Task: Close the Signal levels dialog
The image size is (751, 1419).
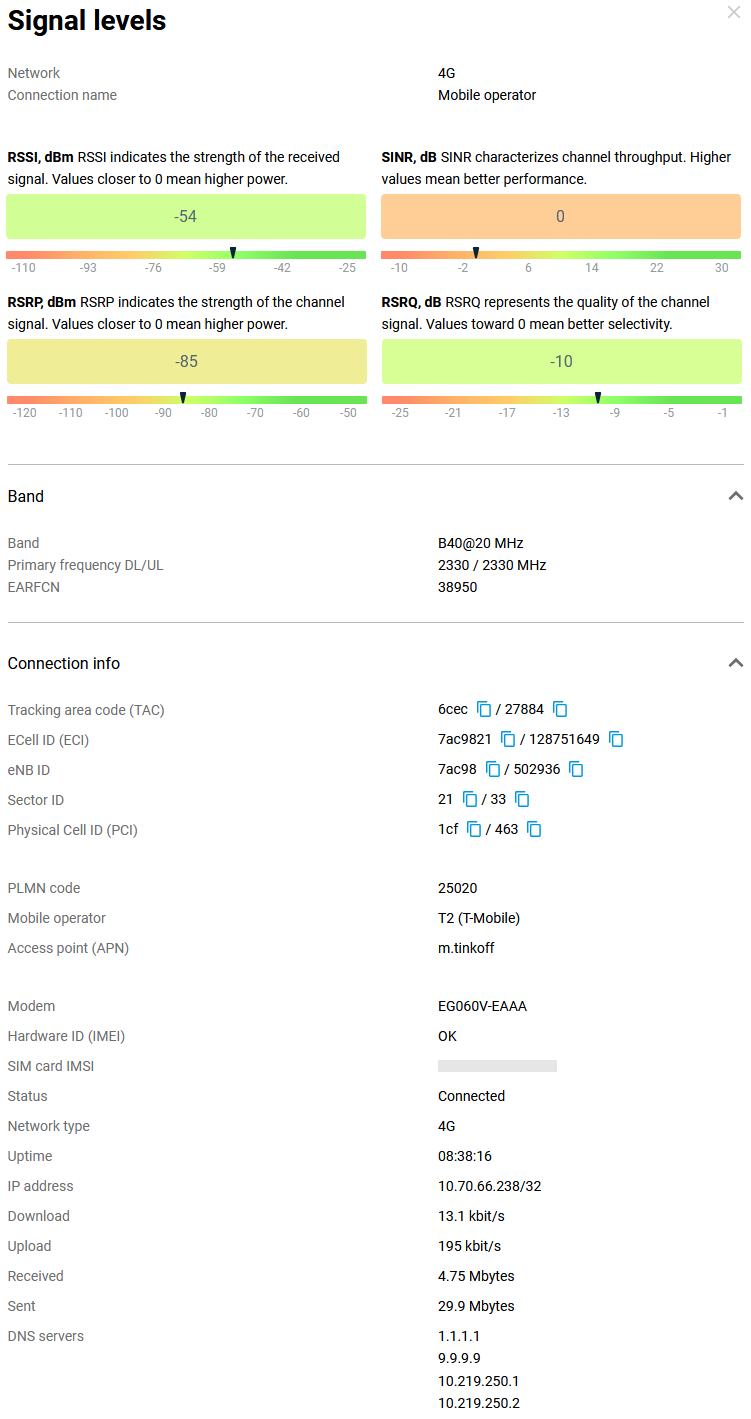Action: 734,12
